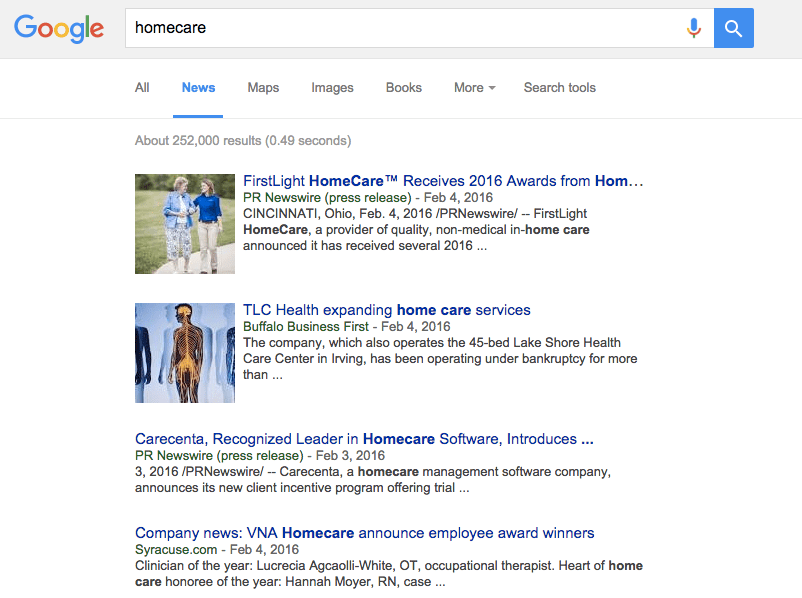This screenshot has width=802, height=598.
Task: Open FirstLight HomeCare awards headline
Action: pos(443,181)
